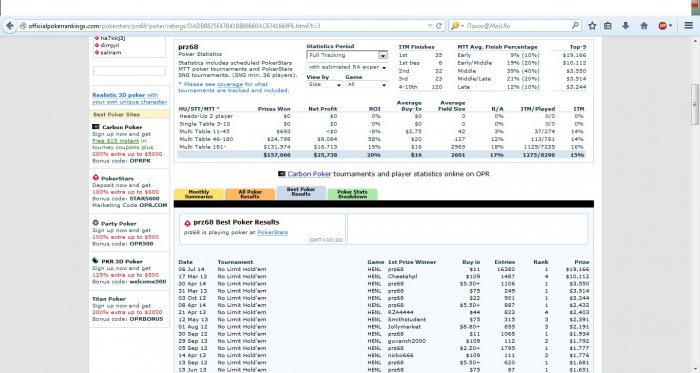Image resolution: width=700 pixels, height=373 pixels.
Task: Click total Prizes Won $157,066
Action: (277, 155)
